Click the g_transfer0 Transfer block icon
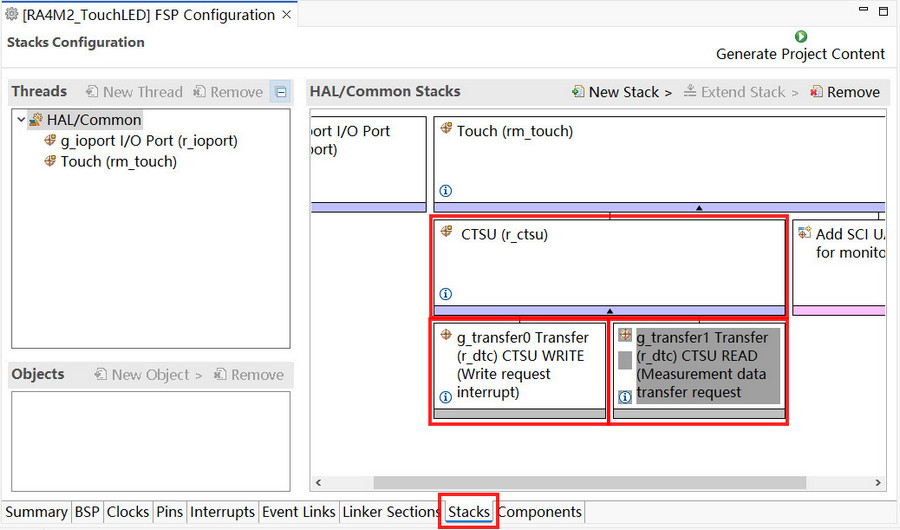 coord(446,335)
